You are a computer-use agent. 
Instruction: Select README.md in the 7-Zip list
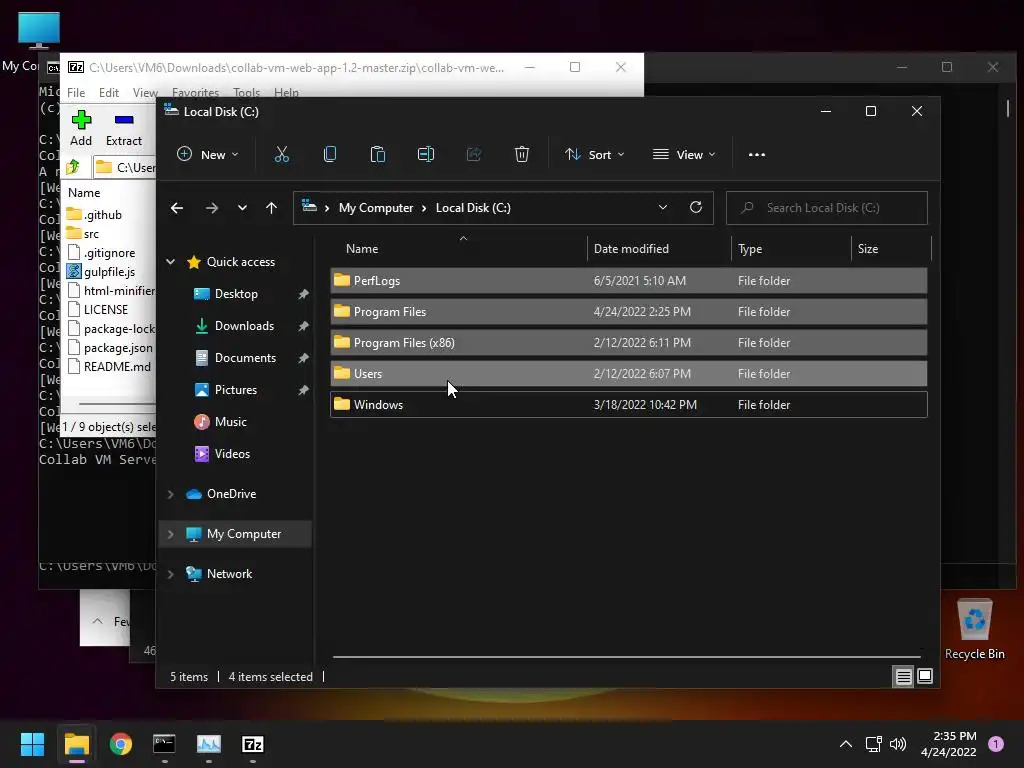click(109, 366)
